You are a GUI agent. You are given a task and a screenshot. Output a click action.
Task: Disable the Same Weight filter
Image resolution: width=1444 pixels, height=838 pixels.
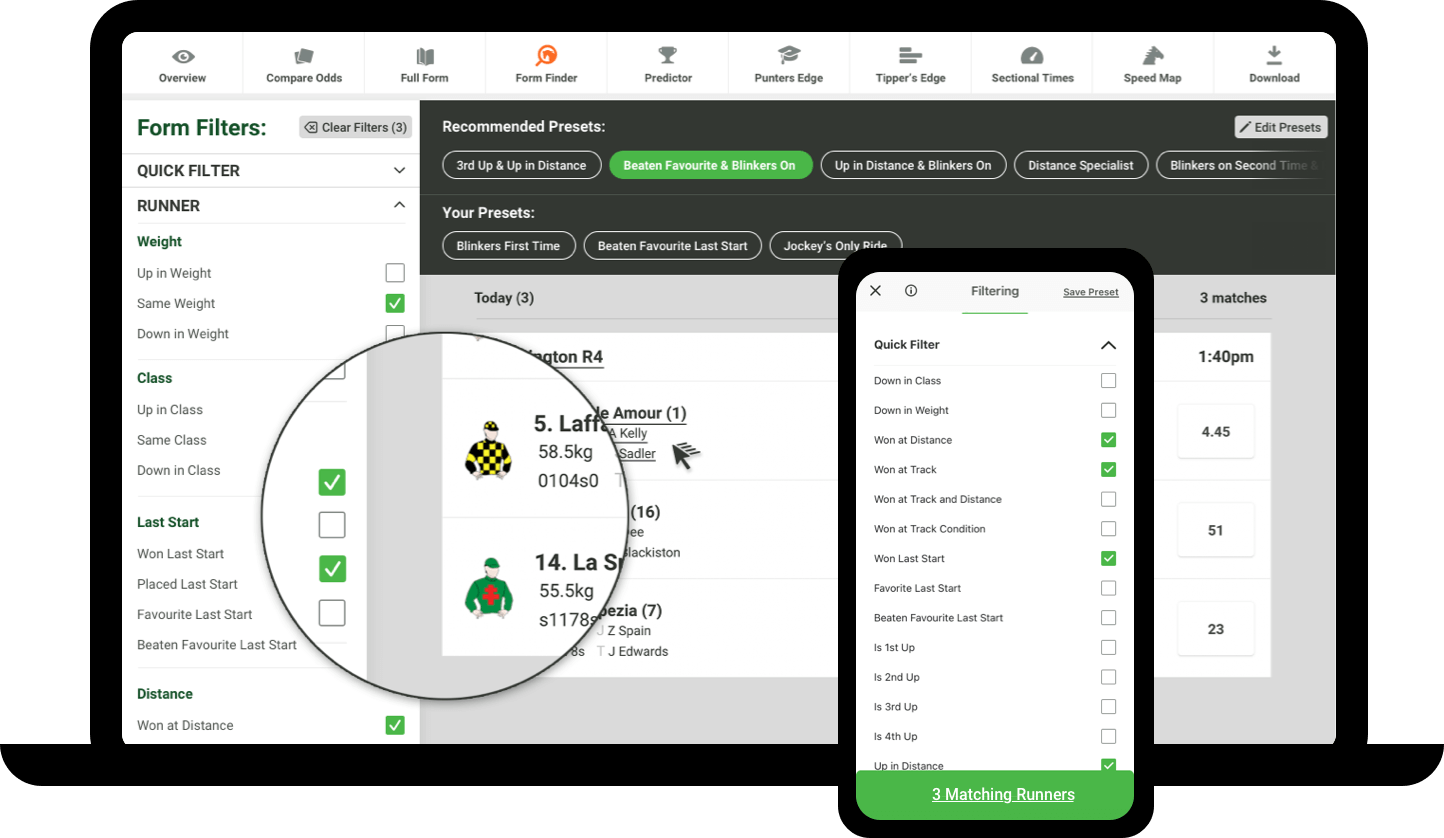click(x=395, y=303)
